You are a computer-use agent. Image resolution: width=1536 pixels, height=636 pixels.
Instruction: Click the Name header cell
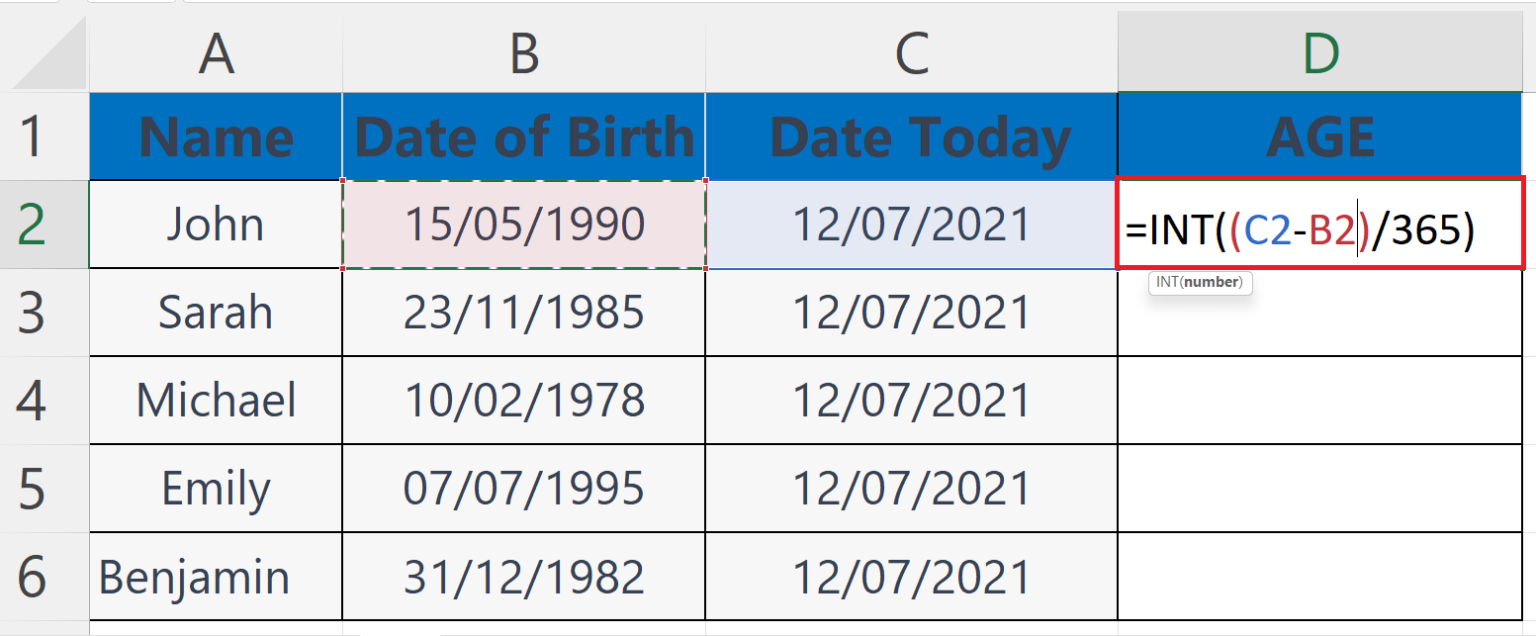click(x=215, y=135)
